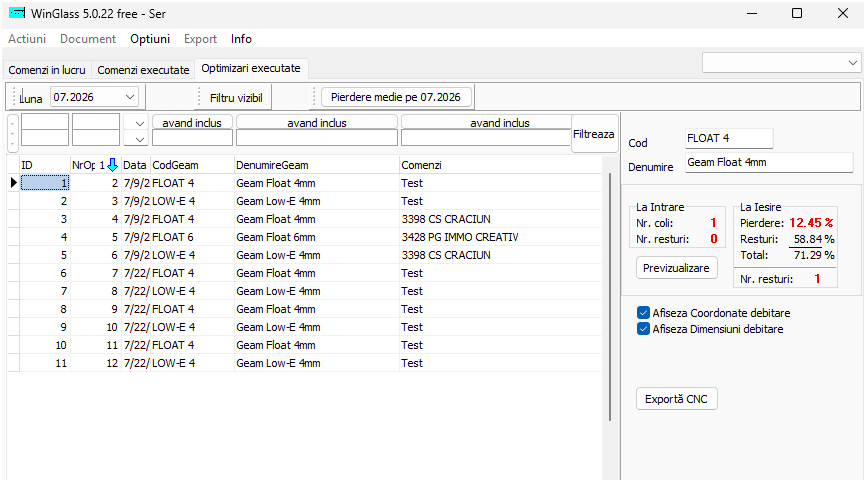Image resolution: width=866 pixels, height=482 pixels.
Task: Click avand inclus button above DenumireGeam
Action: 316,123
